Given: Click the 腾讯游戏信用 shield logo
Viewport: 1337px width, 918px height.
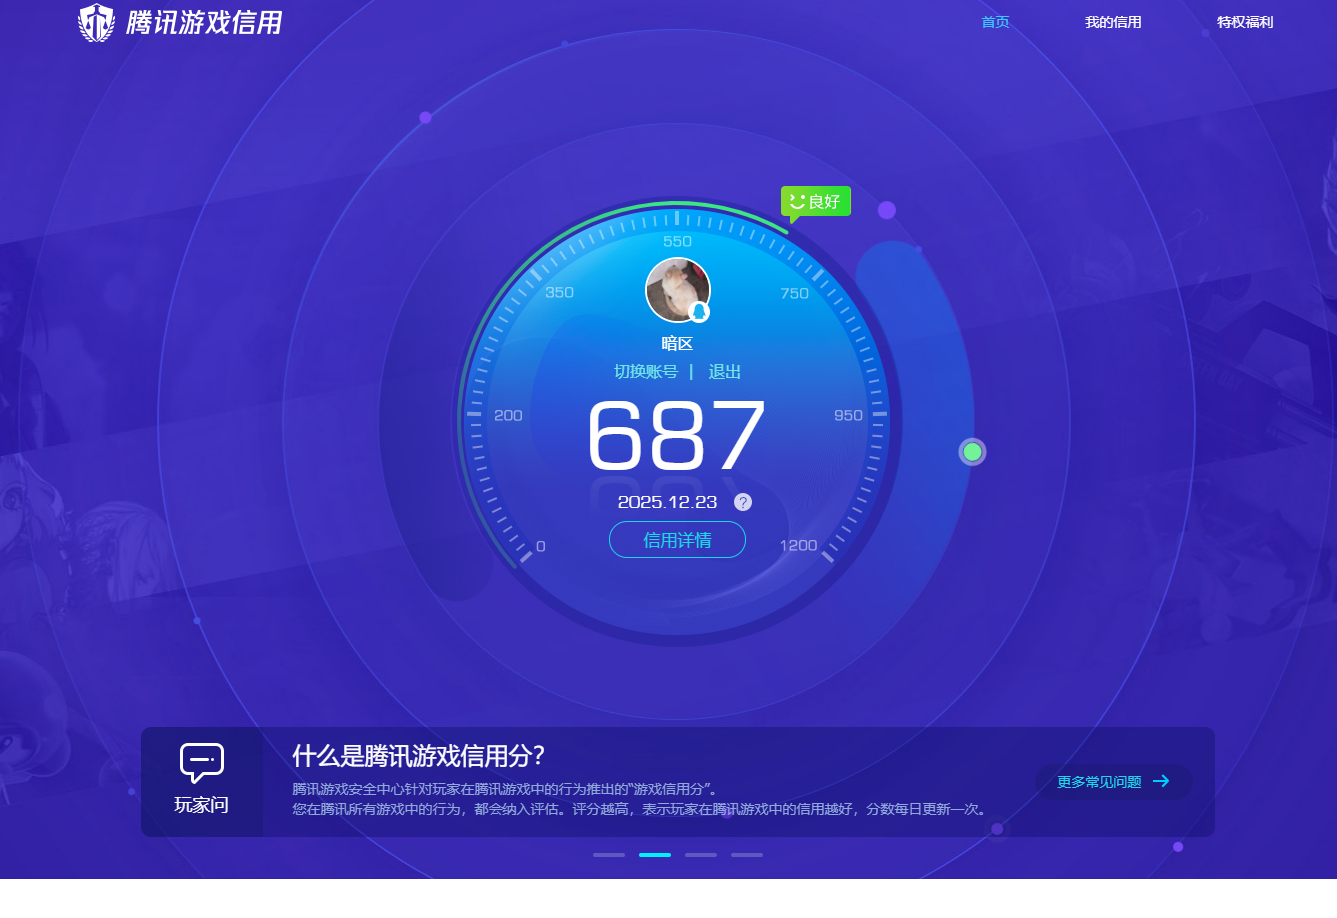Looking at the screenshot, I should [96, 22].
